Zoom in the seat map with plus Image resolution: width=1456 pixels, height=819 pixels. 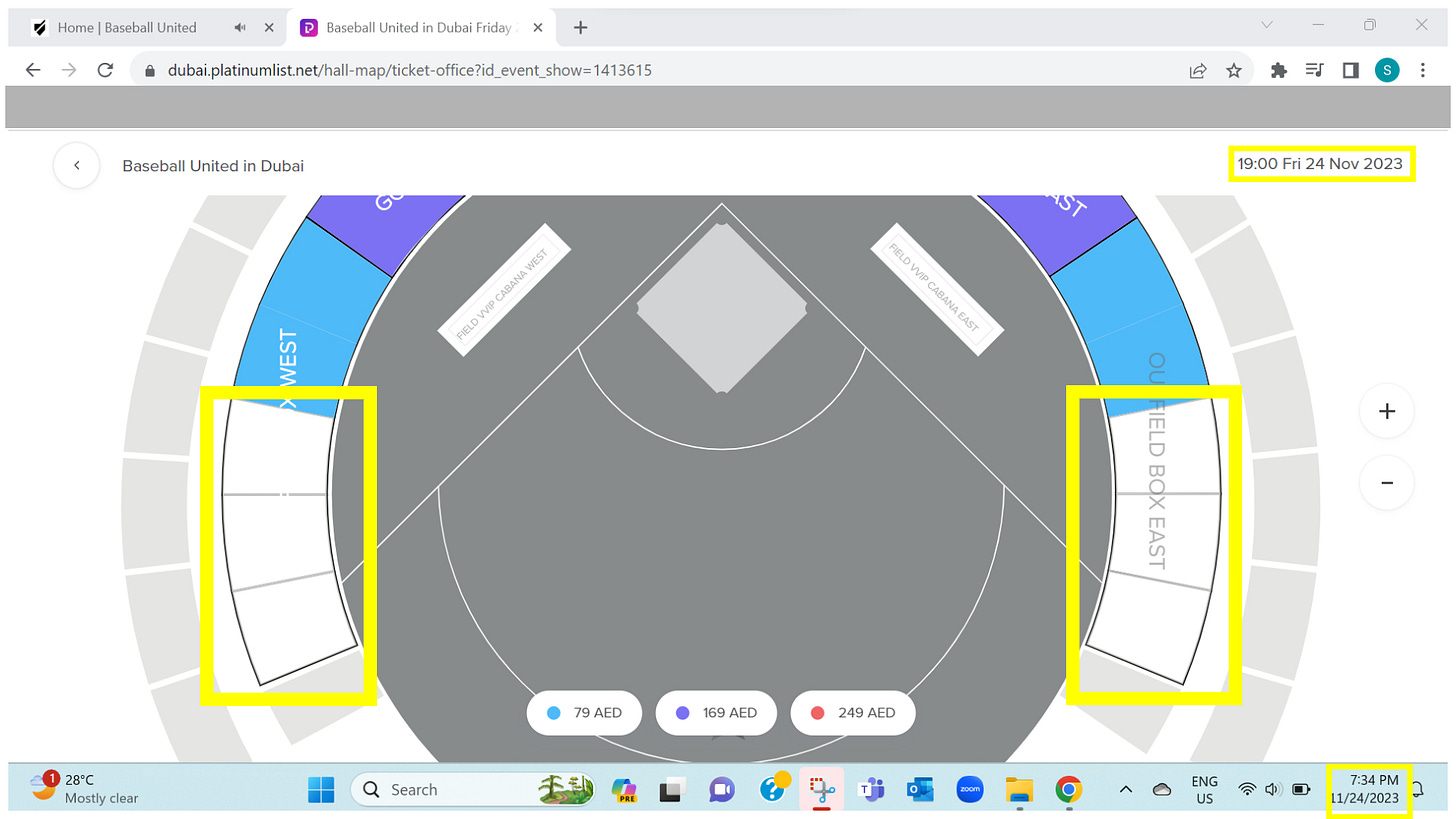(1387, 411)
